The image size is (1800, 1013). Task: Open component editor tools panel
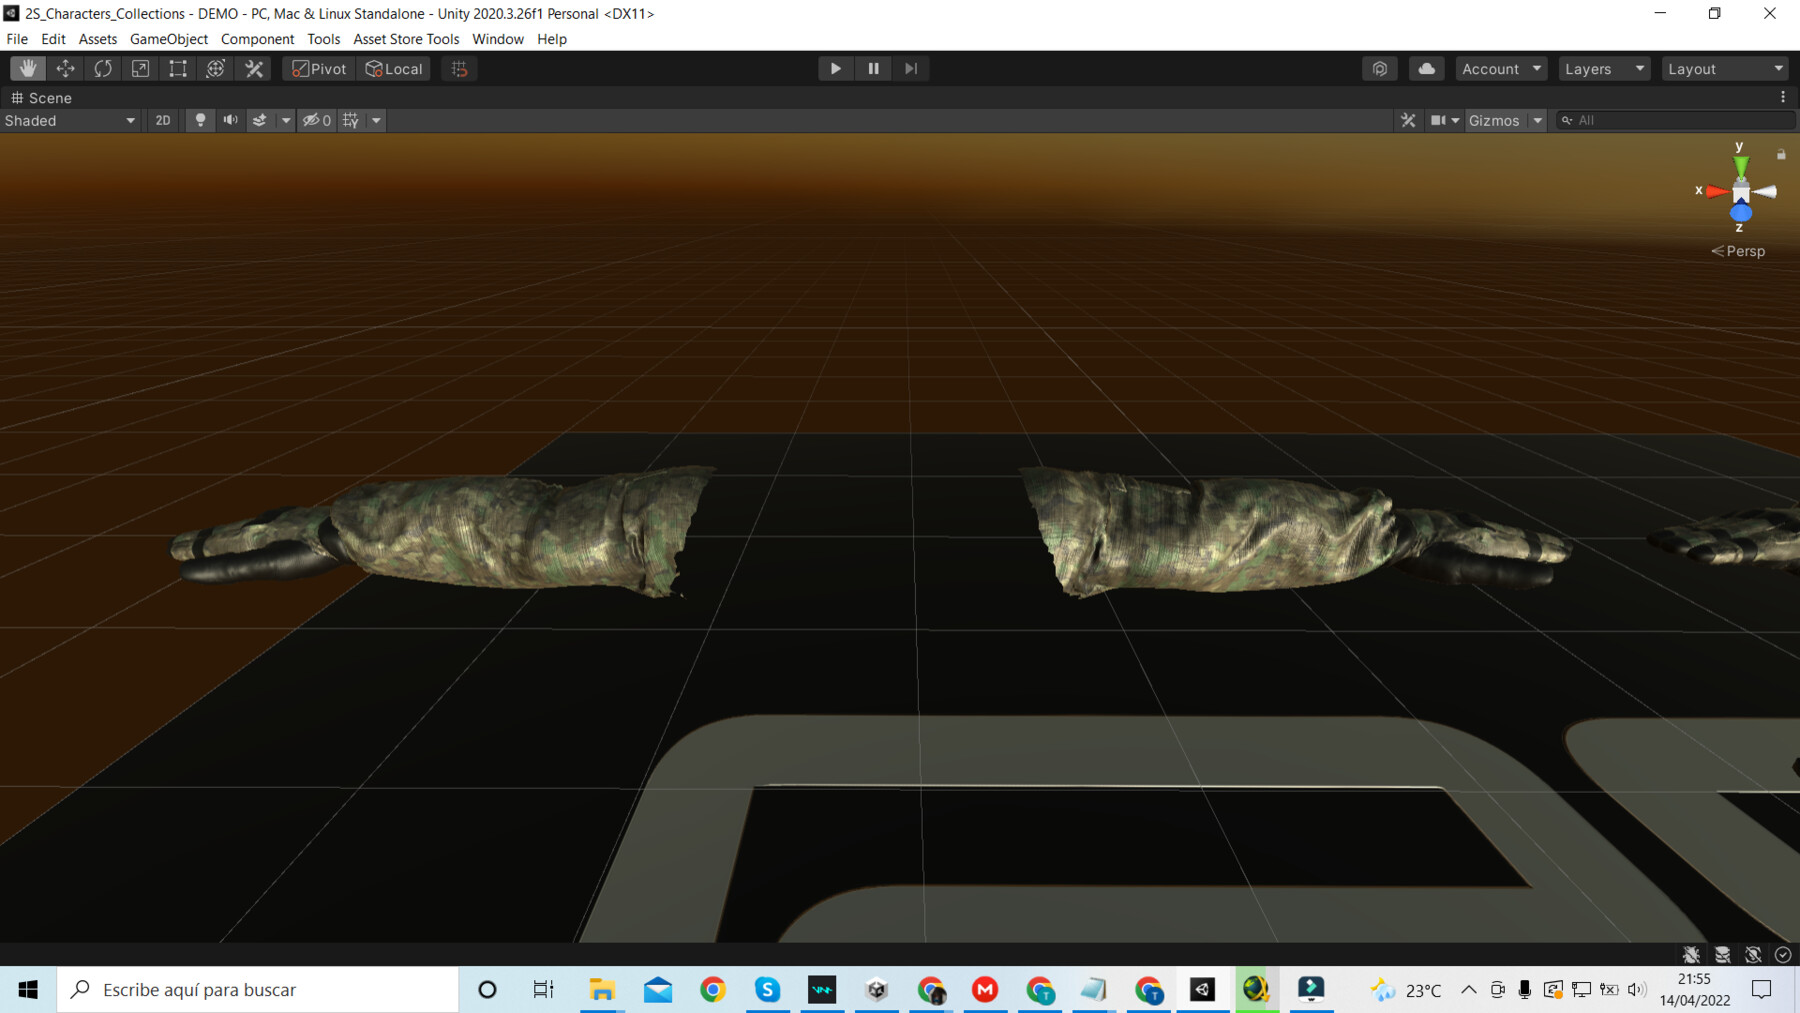coord(1408,120)
